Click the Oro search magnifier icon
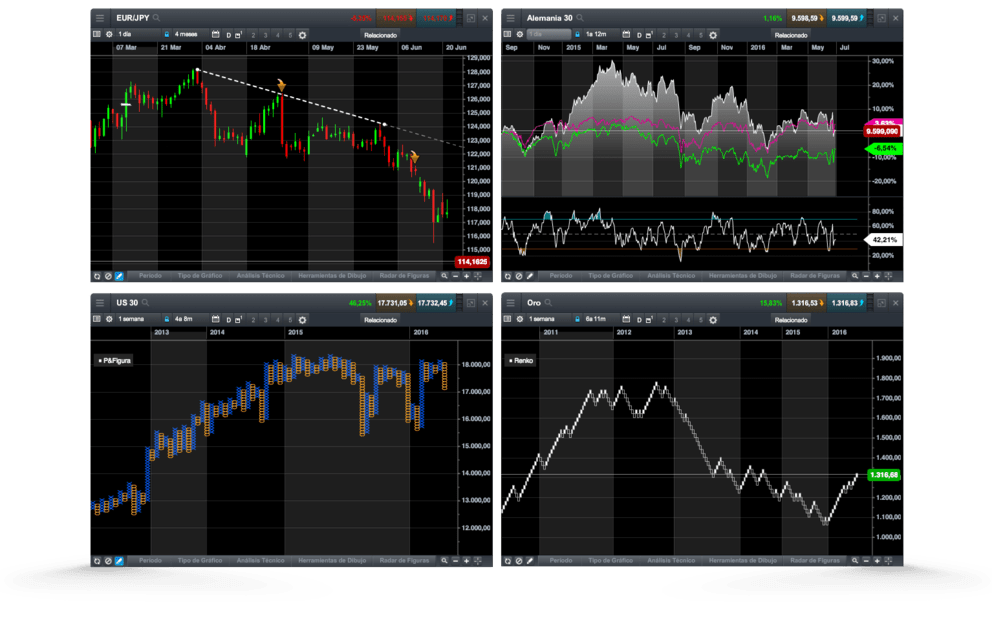Screen dimensions: 992x629 click(549, 303)
